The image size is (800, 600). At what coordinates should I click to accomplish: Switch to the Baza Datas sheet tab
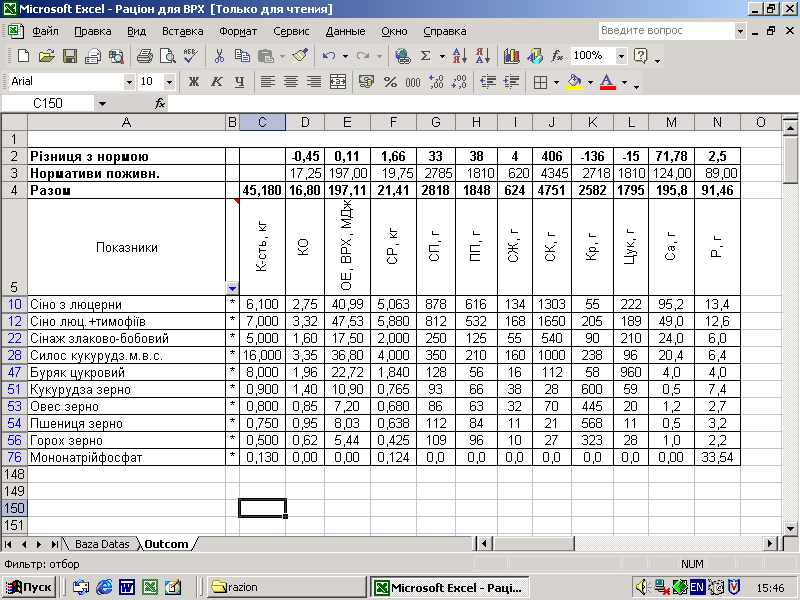(x=102, y=544)
